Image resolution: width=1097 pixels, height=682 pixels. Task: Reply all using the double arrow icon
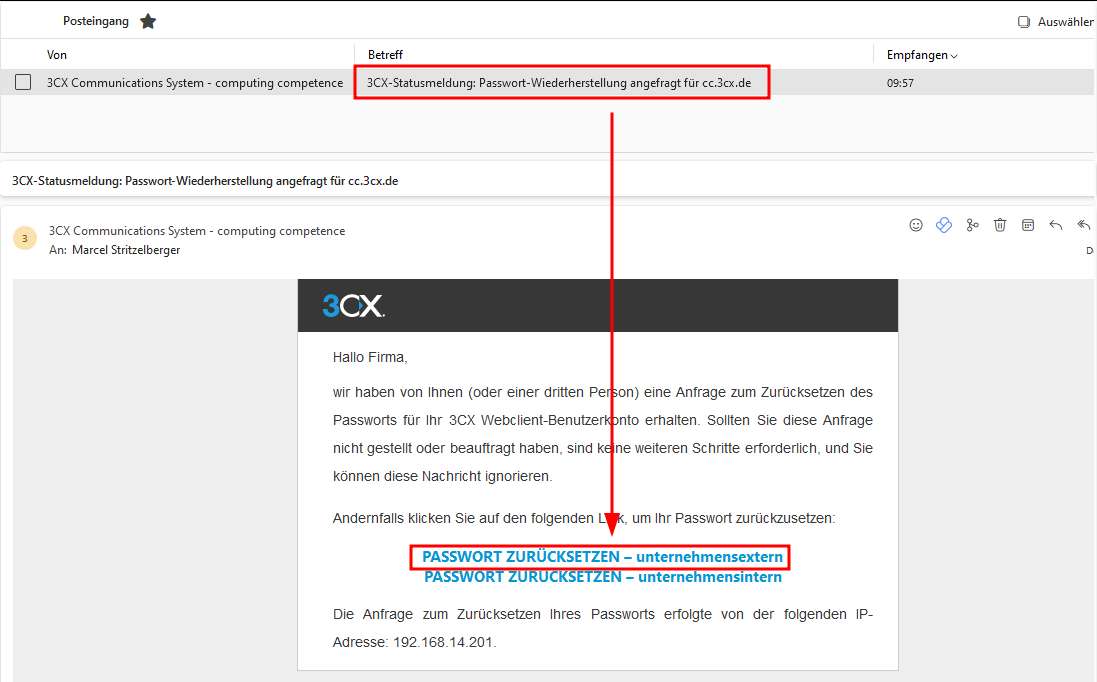pos(1084,225)
